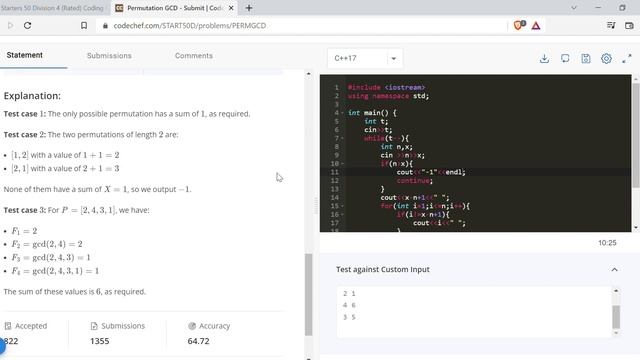The height and width of the screenshot is (360, 640).
Task: Expand the editor to fullscreen
Action: tap(627, 58)
